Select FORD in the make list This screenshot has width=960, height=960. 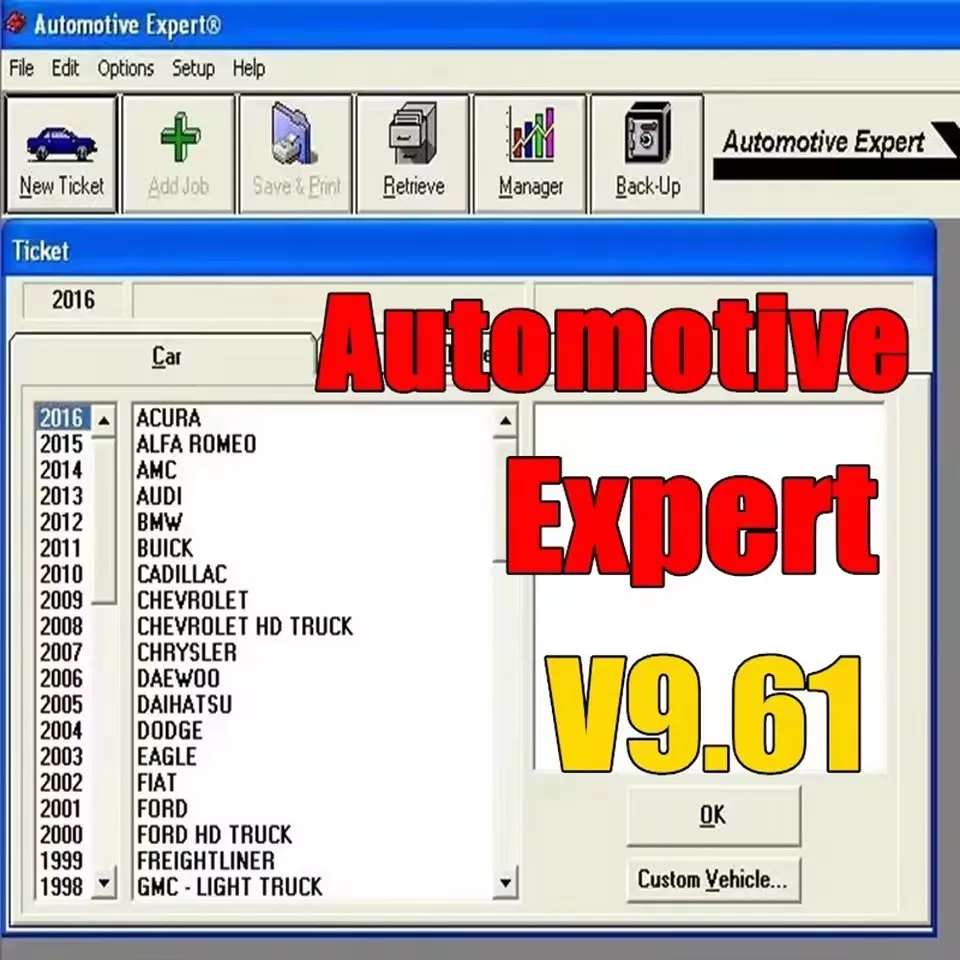(162, 809)
